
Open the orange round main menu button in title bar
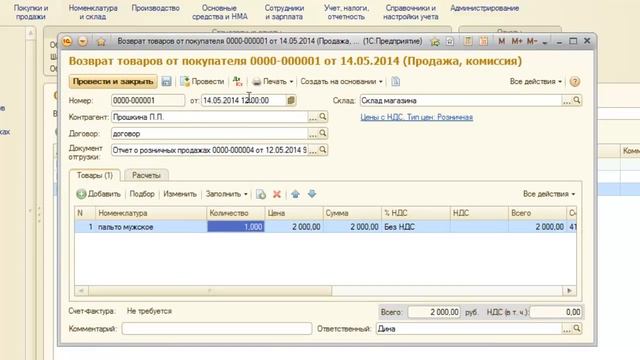point(83,41)
